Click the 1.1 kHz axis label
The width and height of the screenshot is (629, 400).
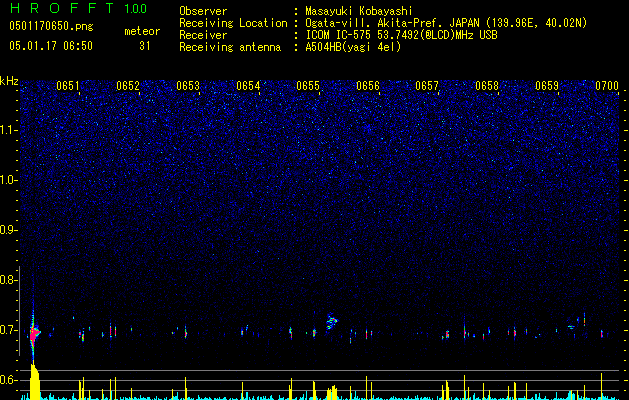point(8,130)
